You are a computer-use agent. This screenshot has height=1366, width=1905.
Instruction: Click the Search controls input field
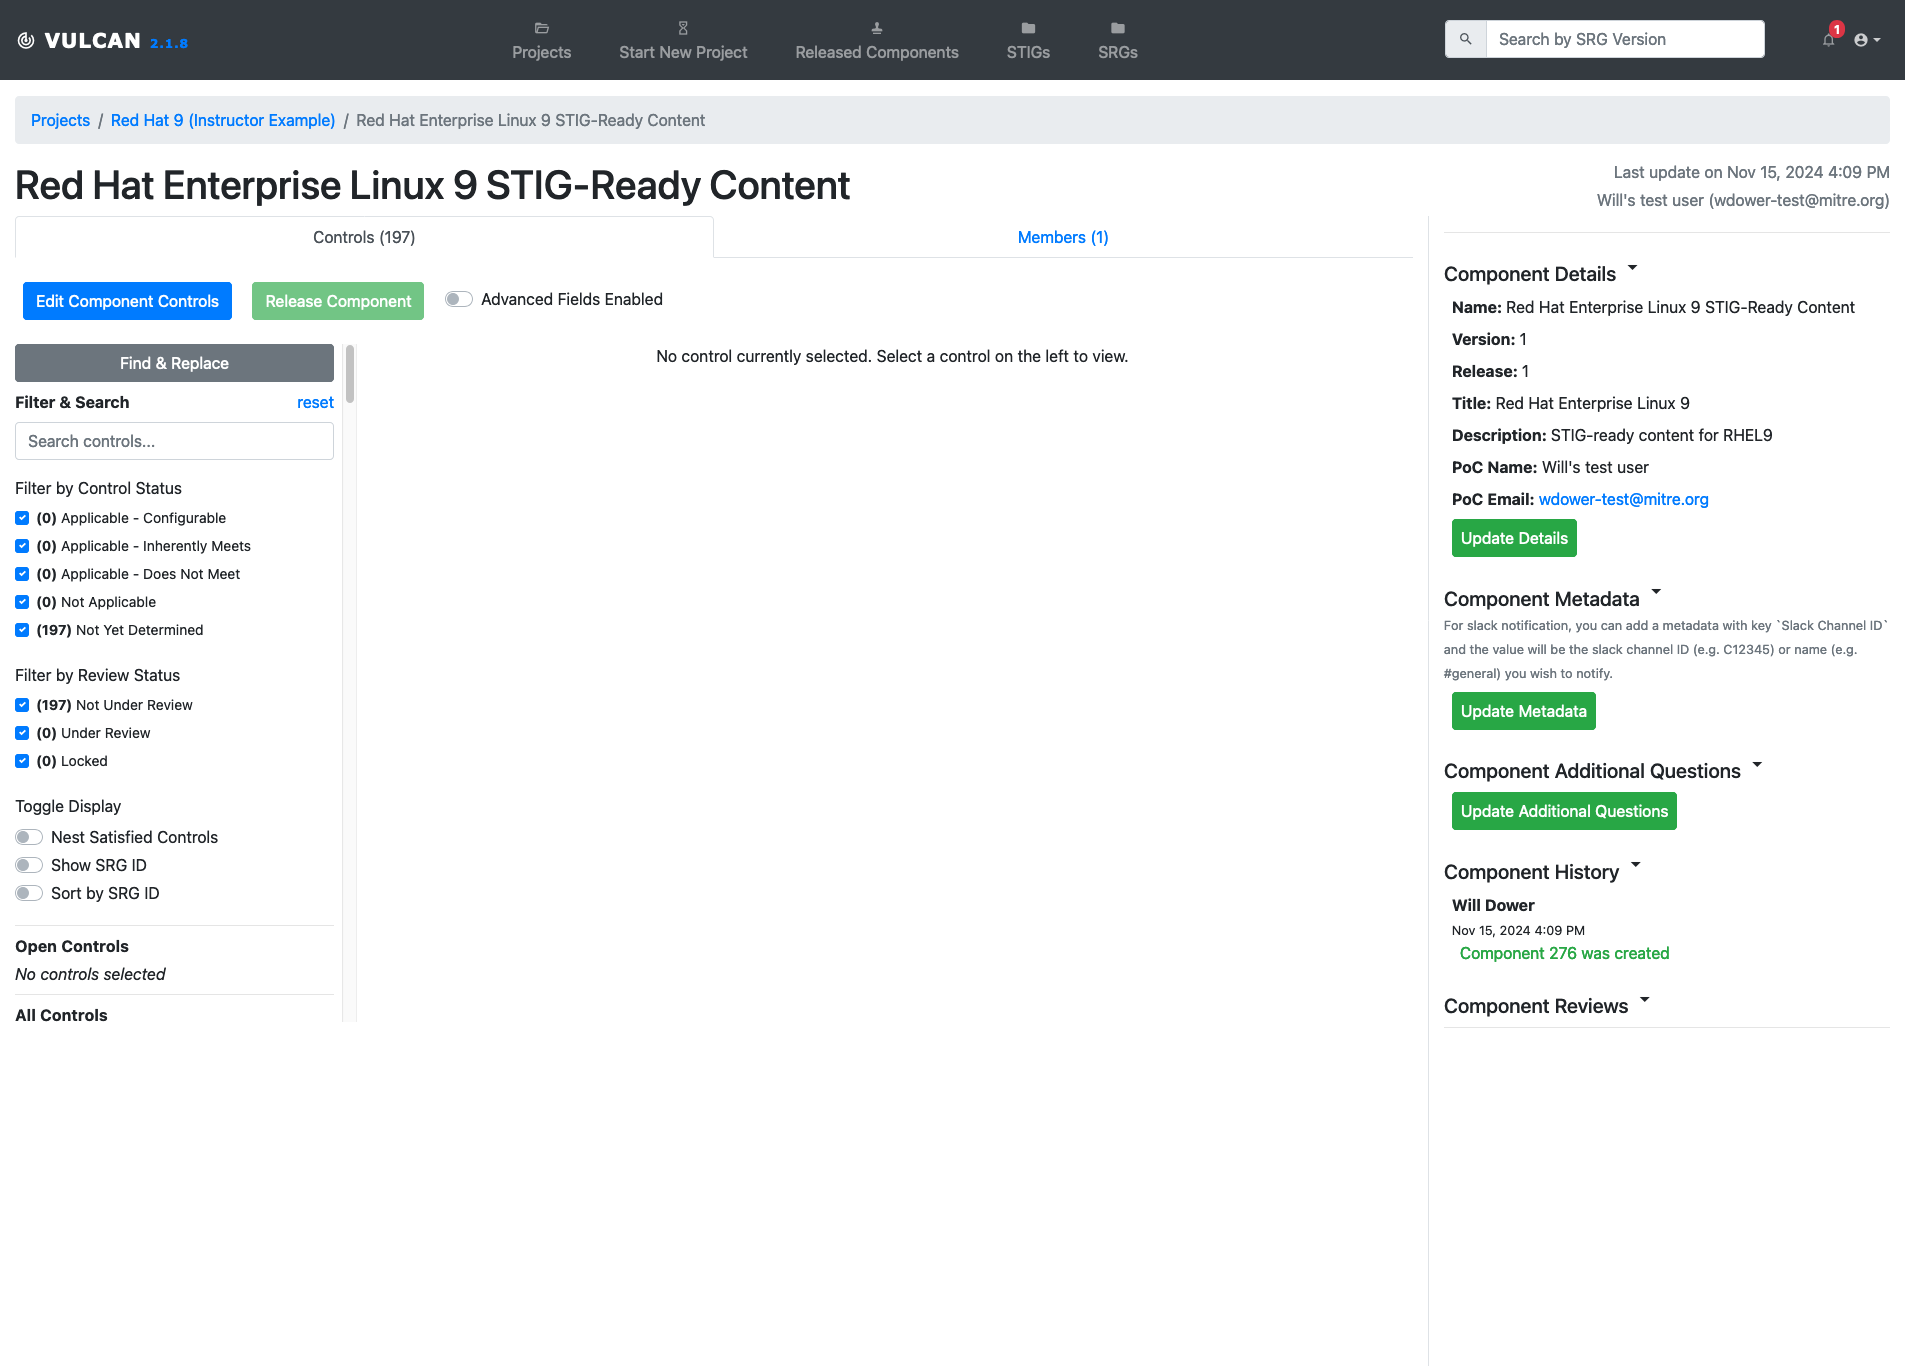[x=174, y=441]
